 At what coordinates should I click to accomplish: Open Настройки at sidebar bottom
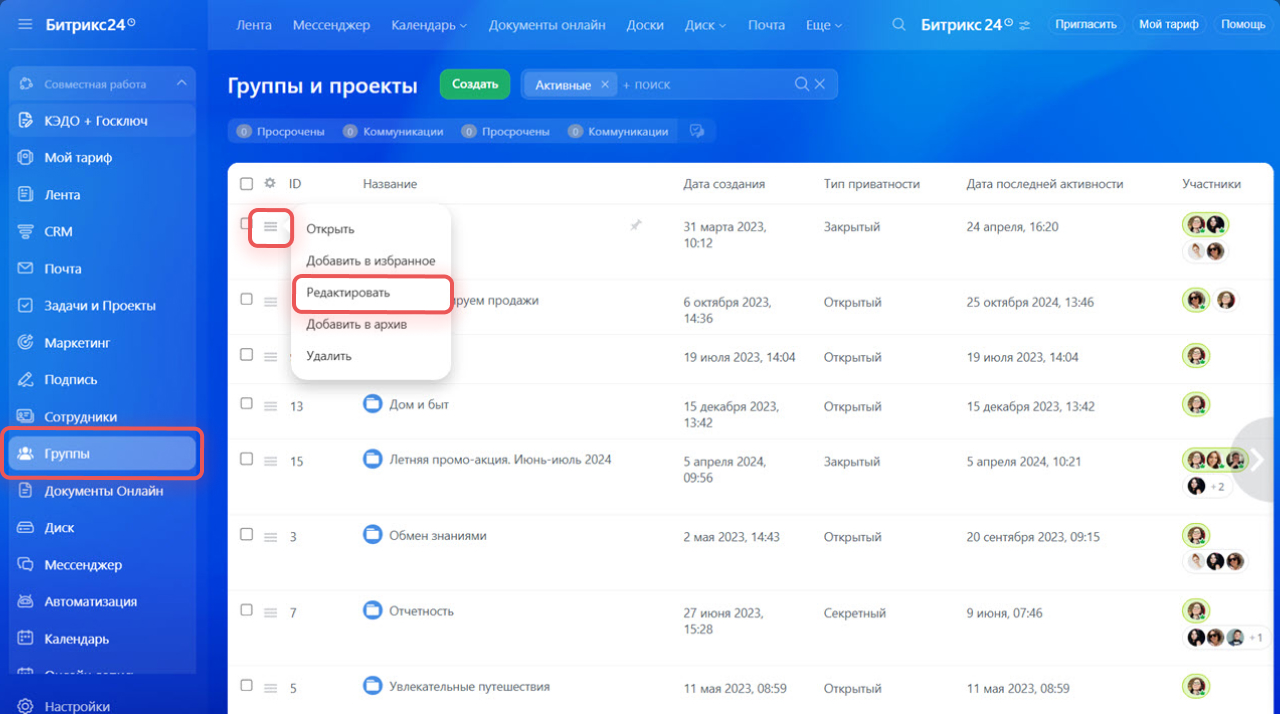pyautogui.click(x=65, y=706)
